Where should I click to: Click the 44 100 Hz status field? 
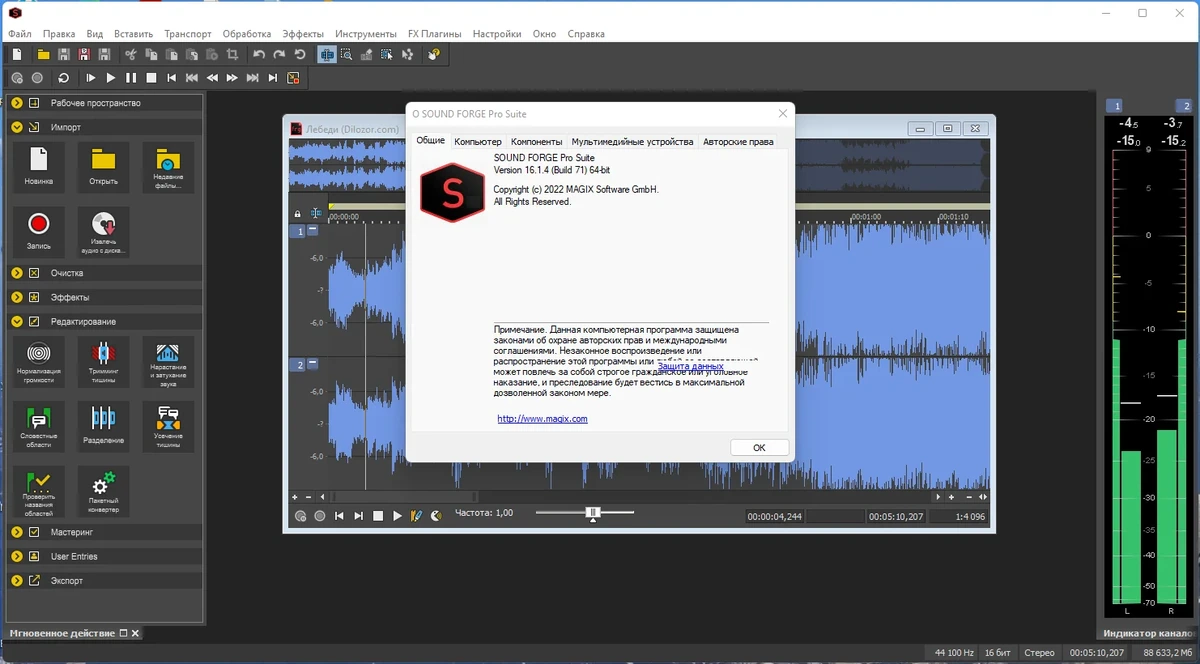coord(954,653)
